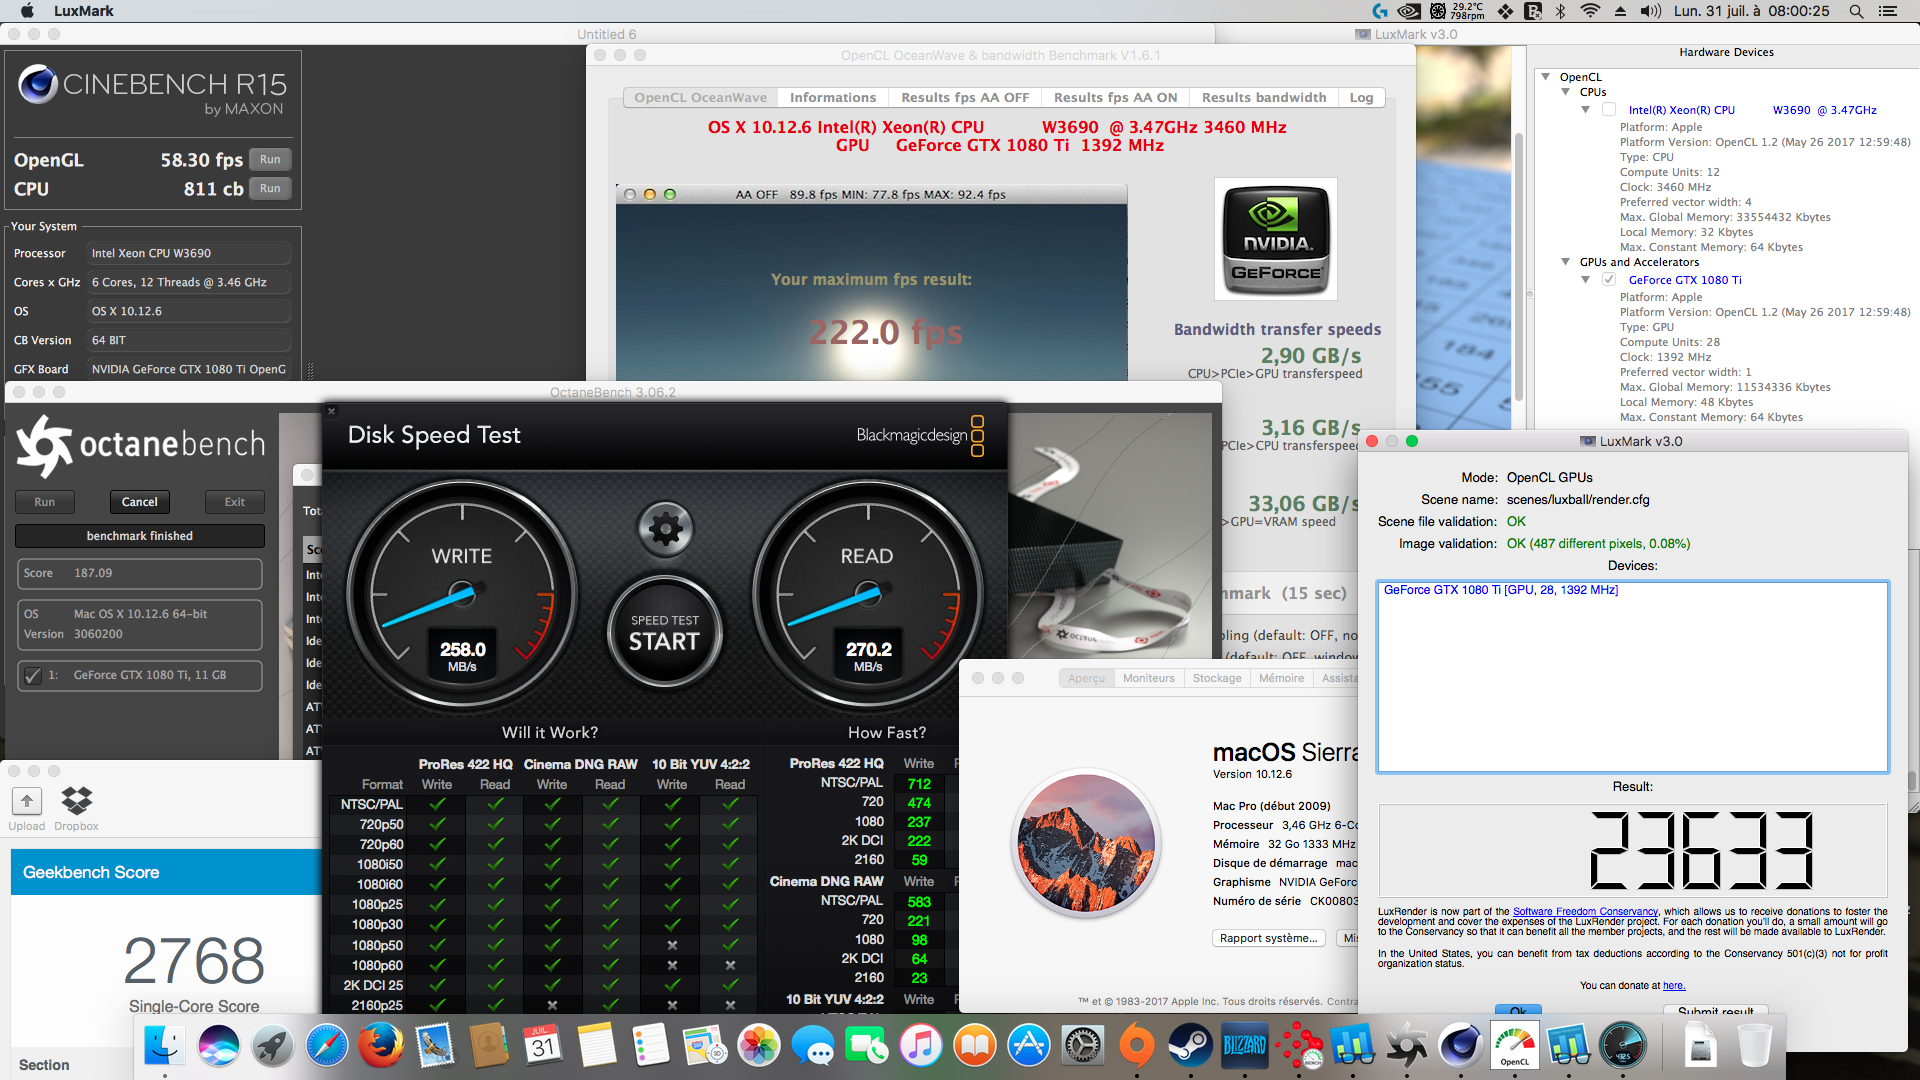1920x1080 pixels.
Task: Open the Apple menu
Action: pyautogui.click(x=27, y=11)
